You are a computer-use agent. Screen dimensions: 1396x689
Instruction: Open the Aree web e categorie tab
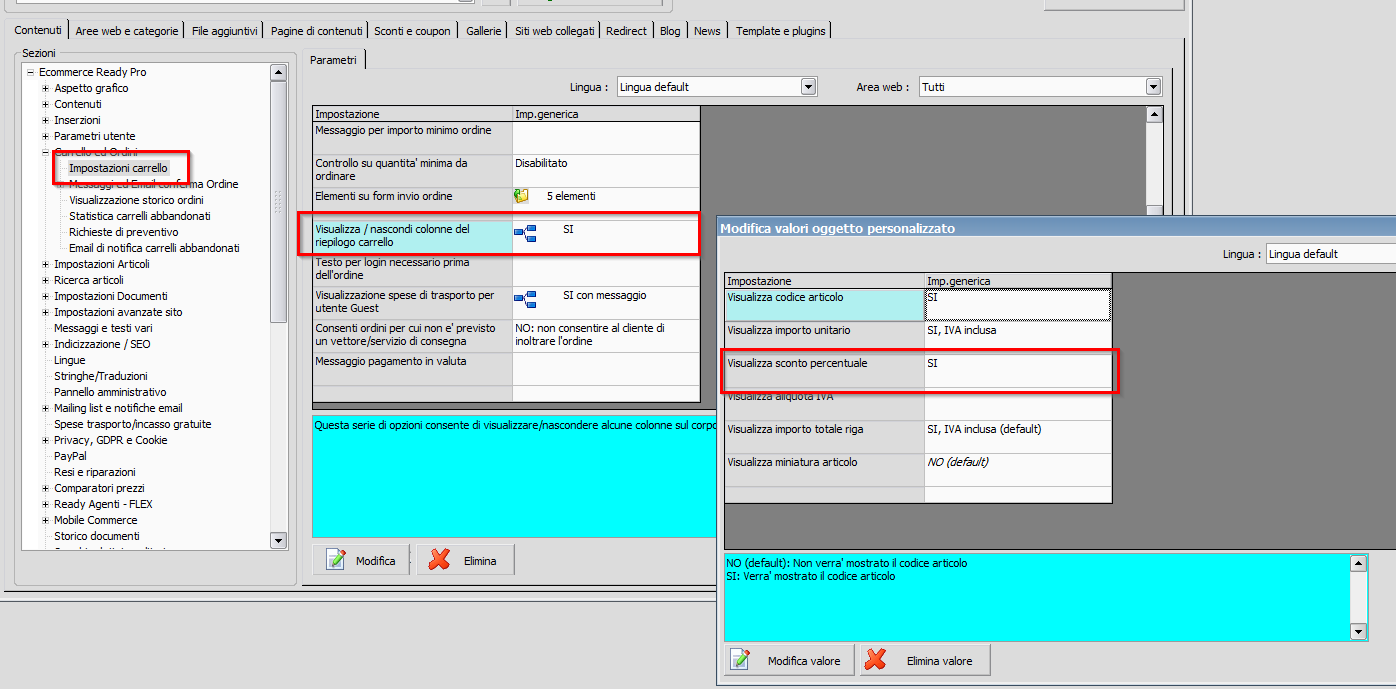click(x=127, y=31)
